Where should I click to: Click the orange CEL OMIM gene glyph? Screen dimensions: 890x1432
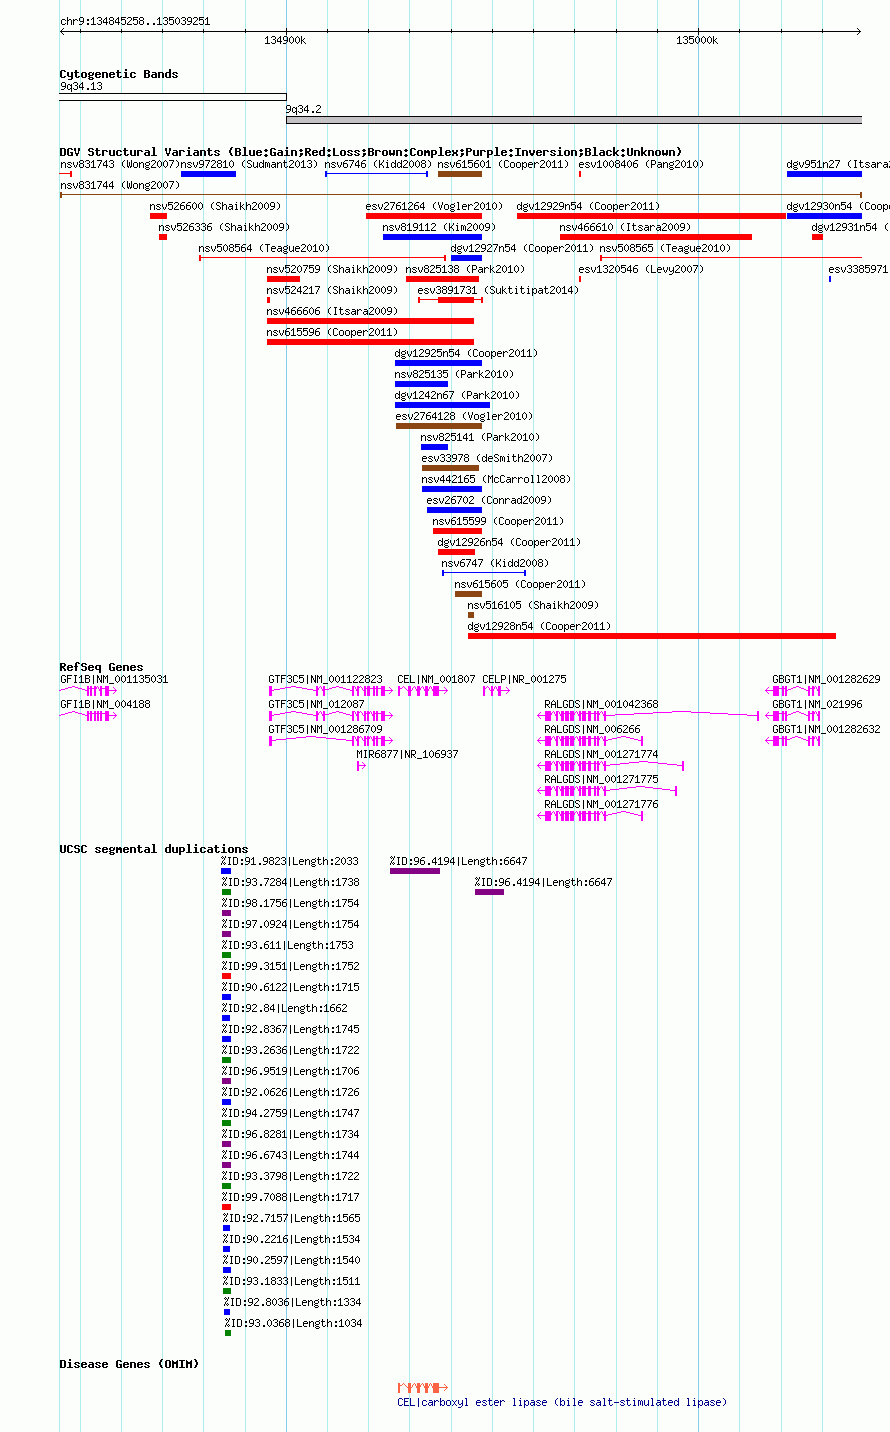pyautogui.click(x=423, y=1387)
